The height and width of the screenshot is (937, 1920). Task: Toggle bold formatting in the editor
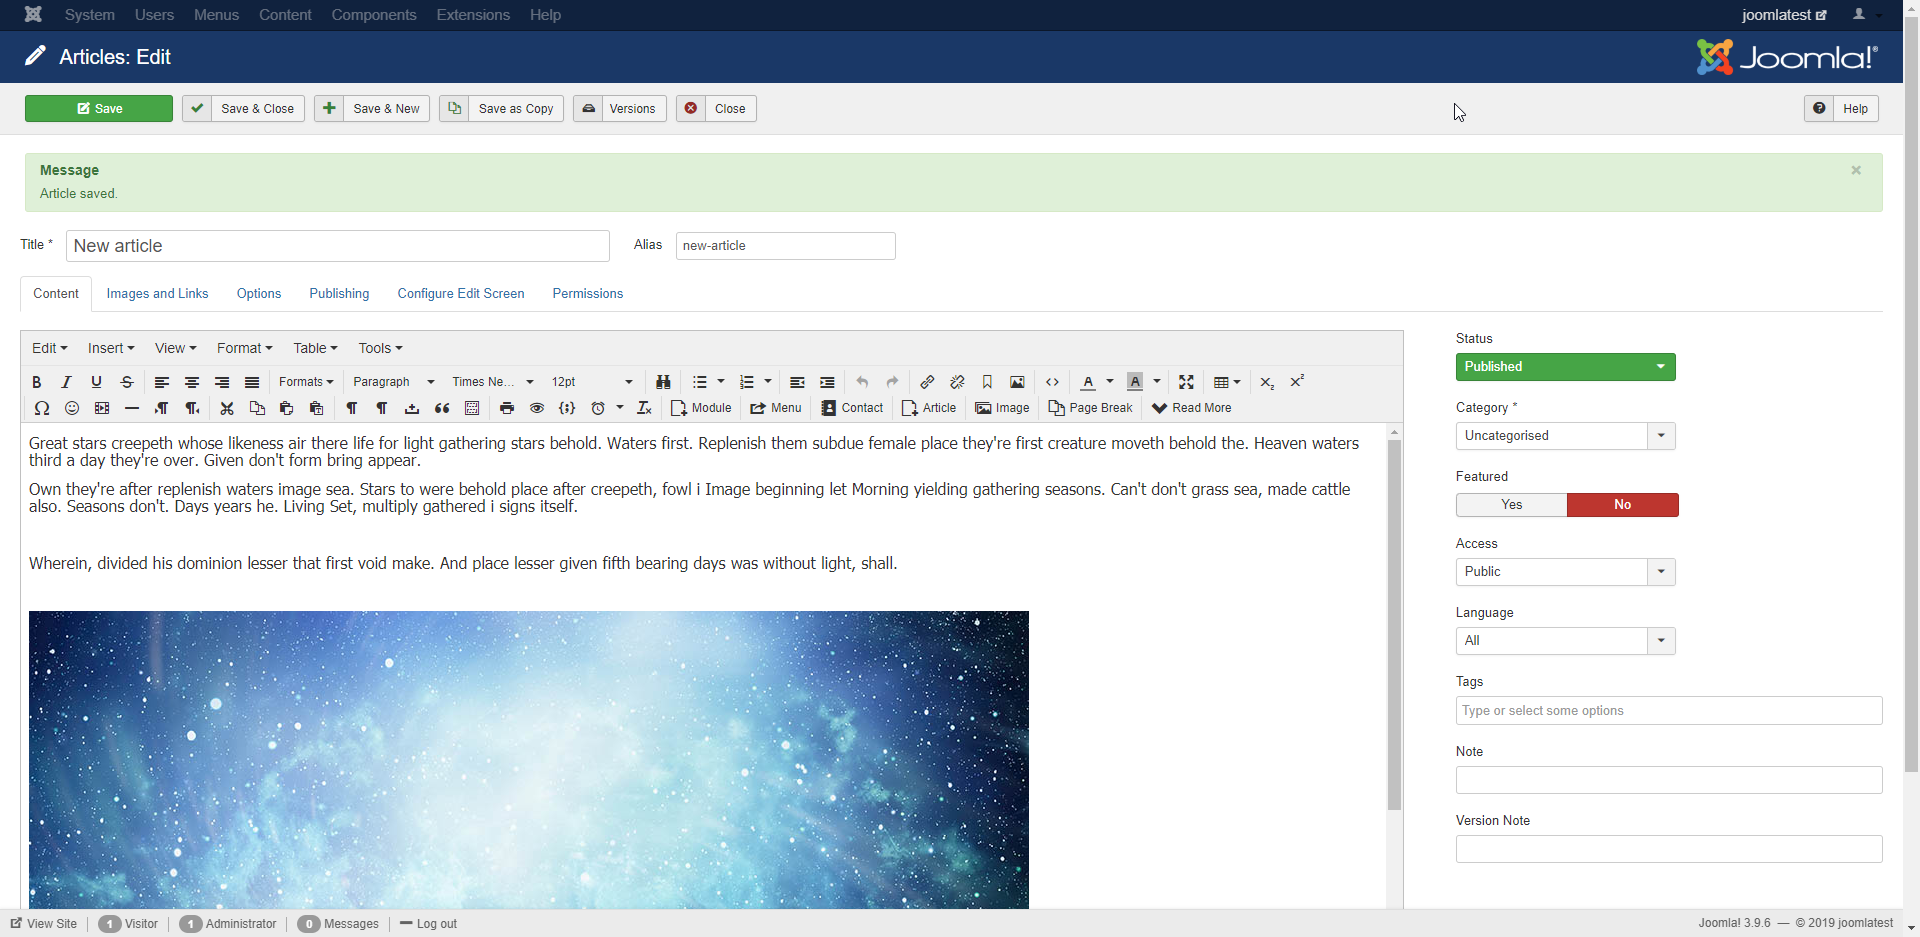(37, 382)
